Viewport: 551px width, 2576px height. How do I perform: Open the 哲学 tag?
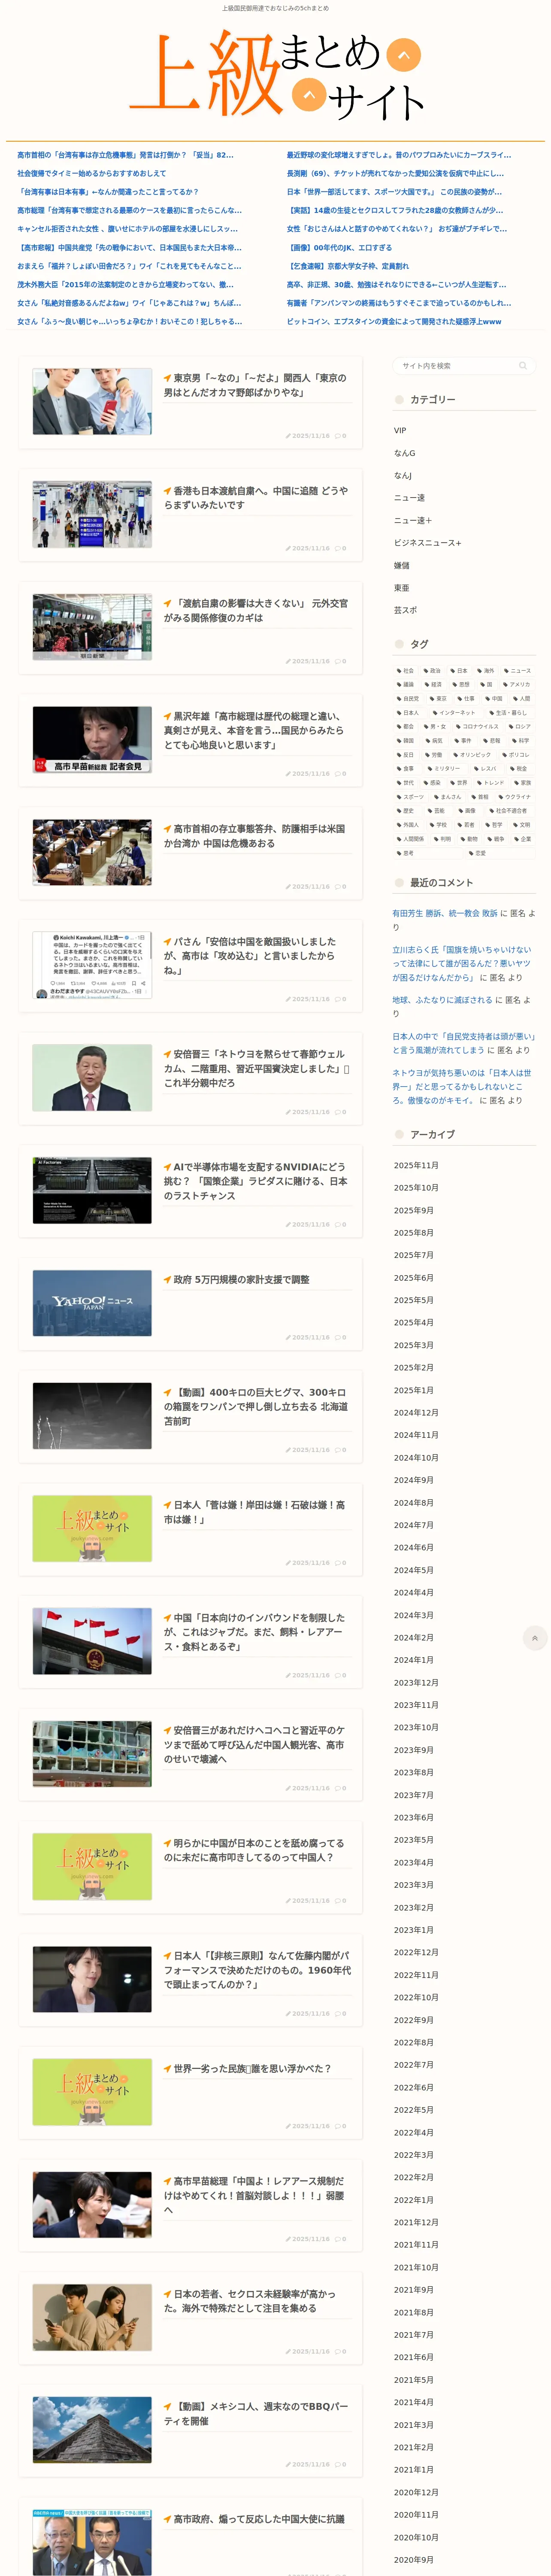click(x=494, y=825)
